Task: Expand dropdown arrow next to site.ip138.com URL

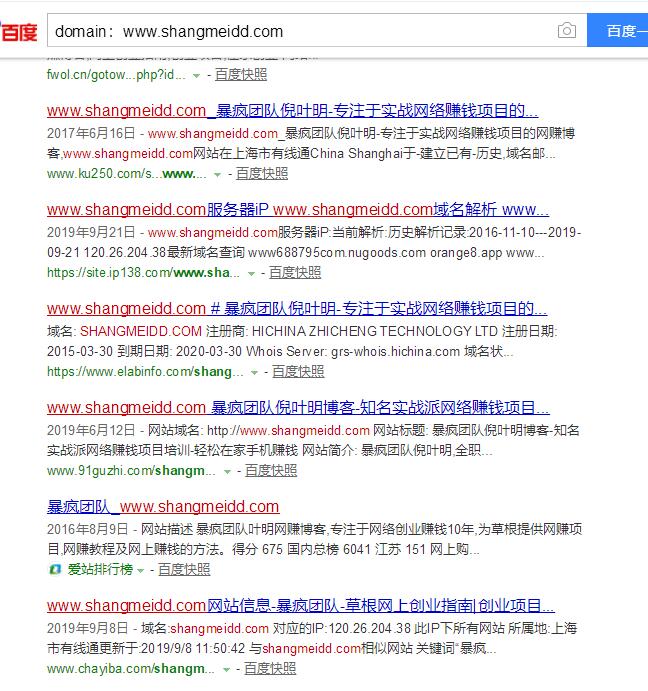Action: coord(251,274)
